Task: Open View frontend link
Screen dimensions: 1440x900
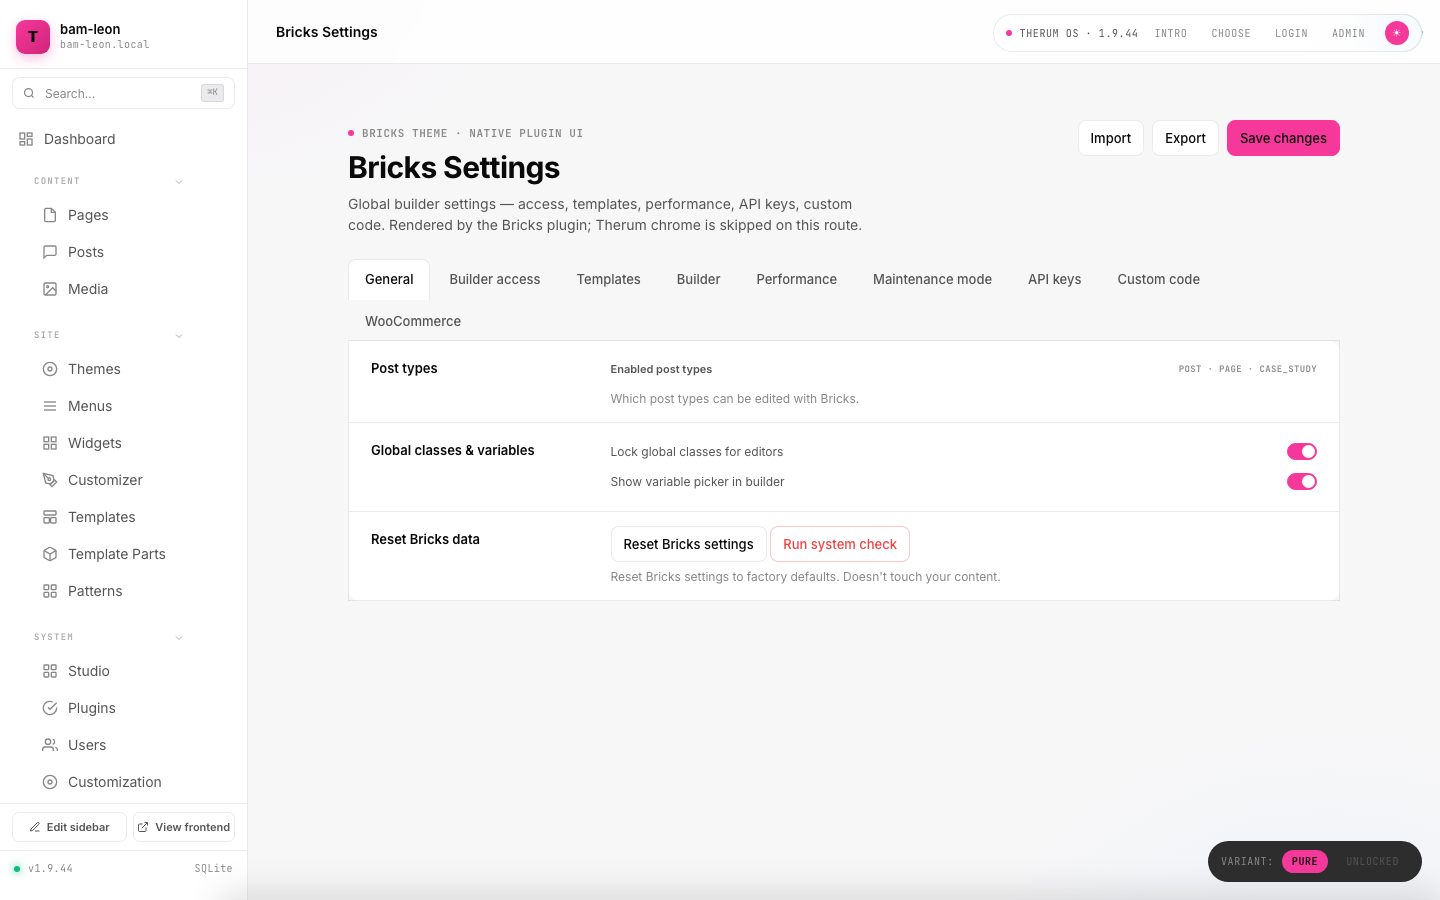Action: [184, 827]
